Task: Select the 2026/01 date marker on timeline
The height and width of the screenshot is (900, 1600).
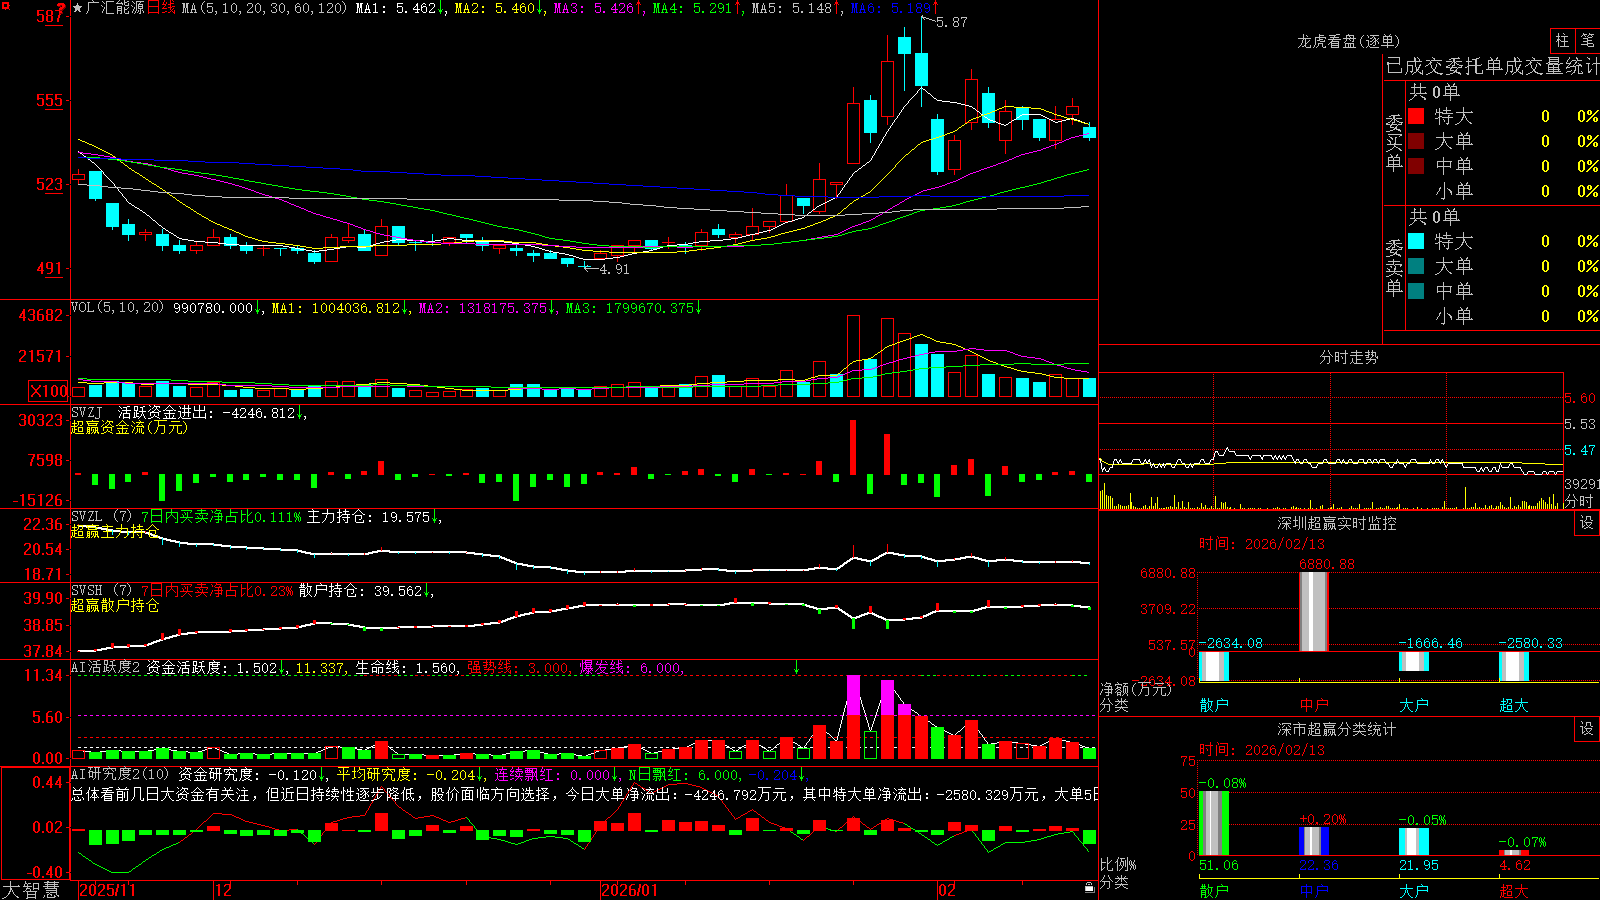Action: tap(630, 890)
